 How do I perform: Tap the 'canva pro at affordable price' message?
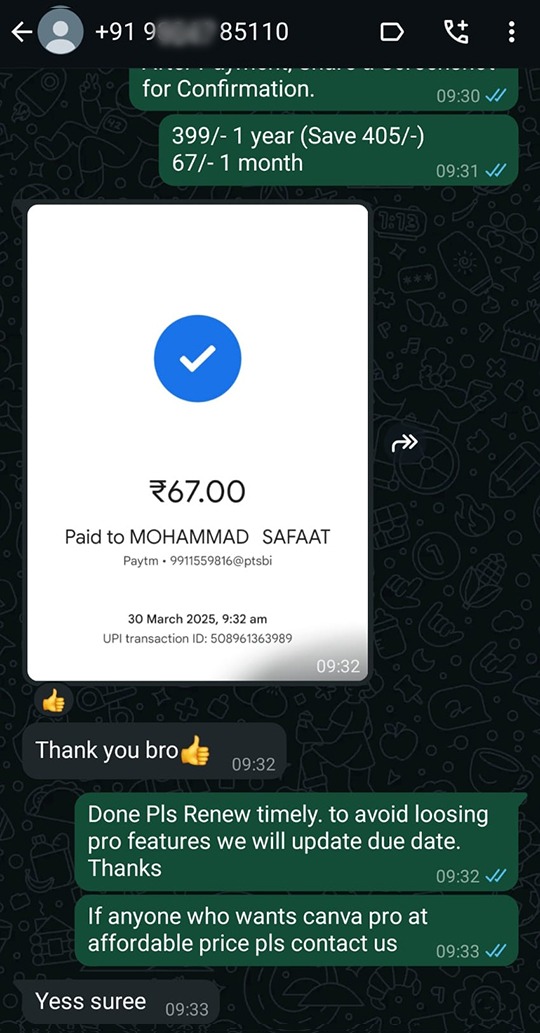[x=297, y=930]
